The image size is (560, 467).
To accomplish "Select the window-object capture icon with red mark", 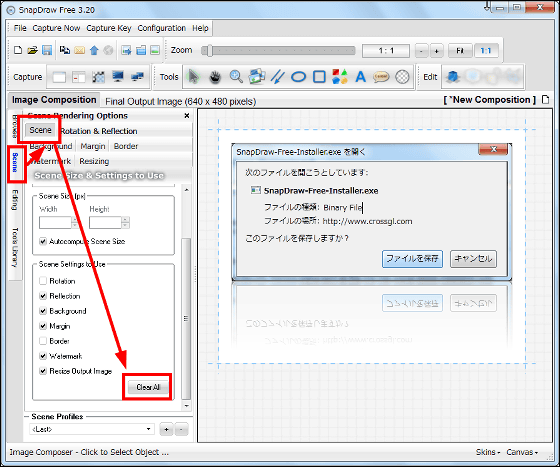I will click(79, 77).
